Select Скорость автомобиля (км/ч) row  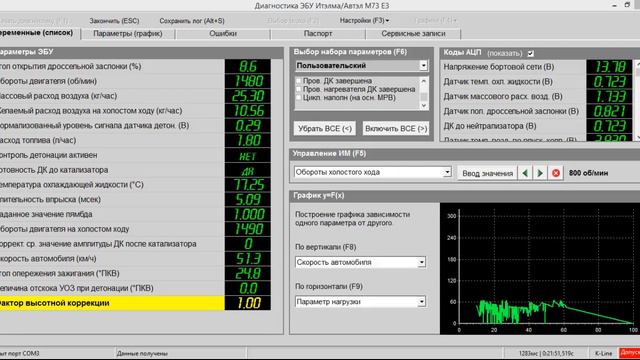135,259
